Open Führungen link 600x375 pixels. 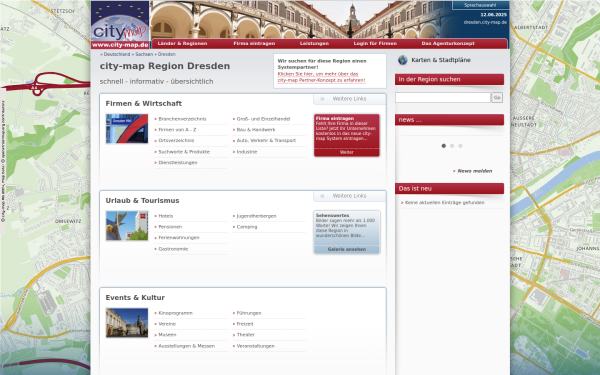coord(249,313)
